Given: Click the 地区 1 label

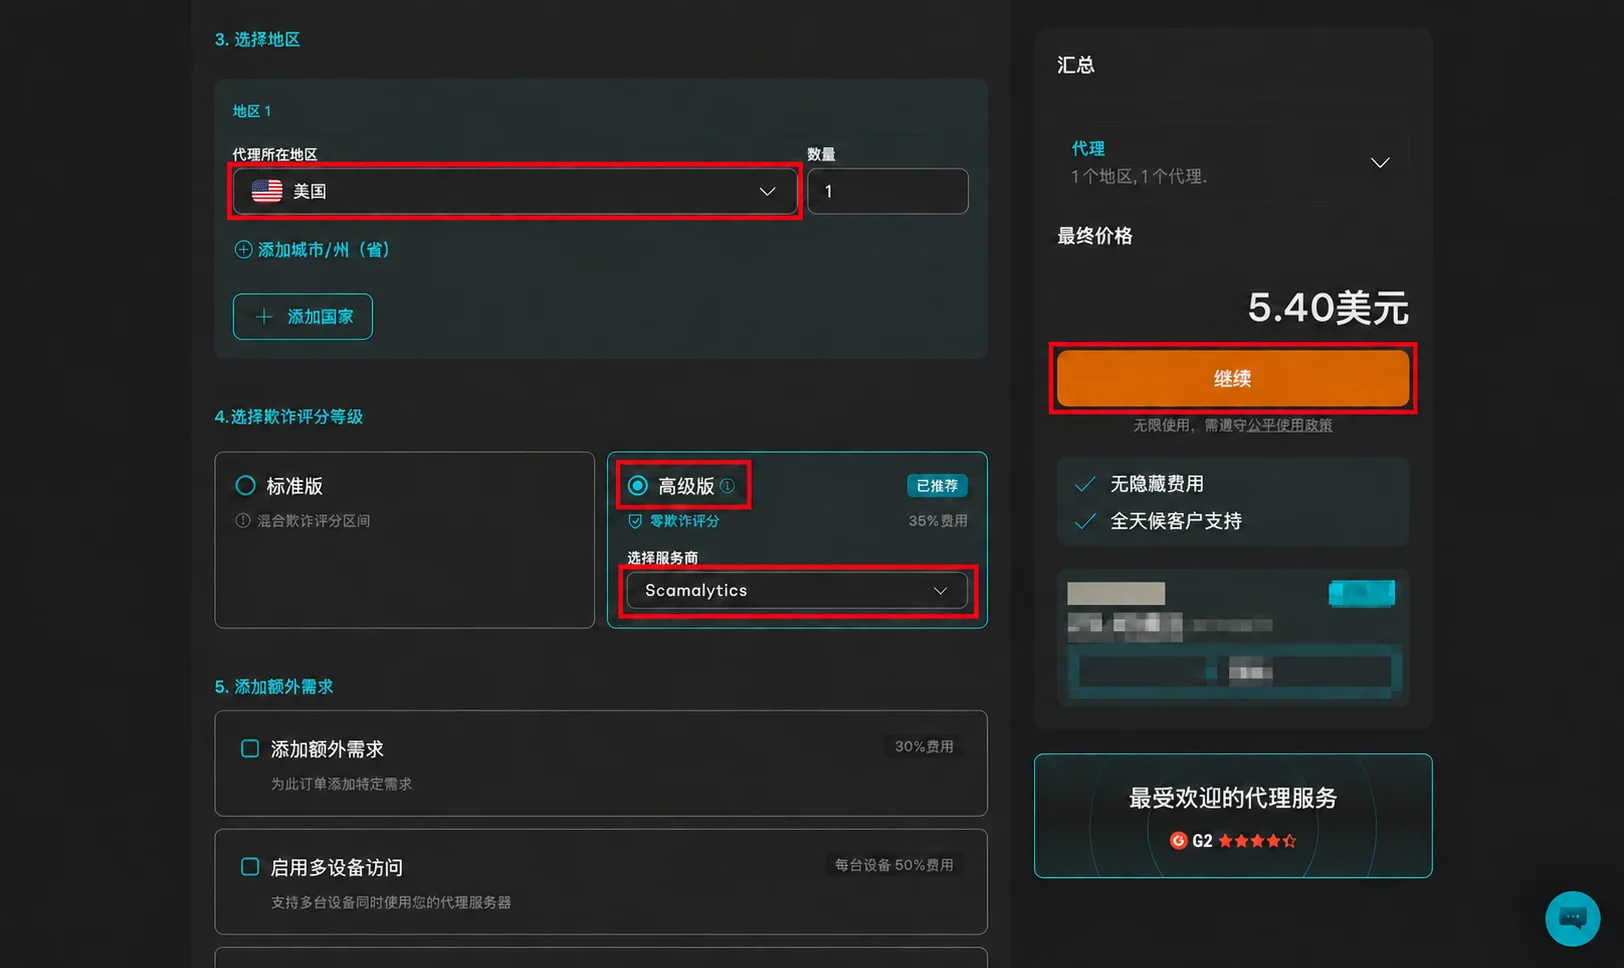Looking at the screenshot, I should [x=252, y=111].
